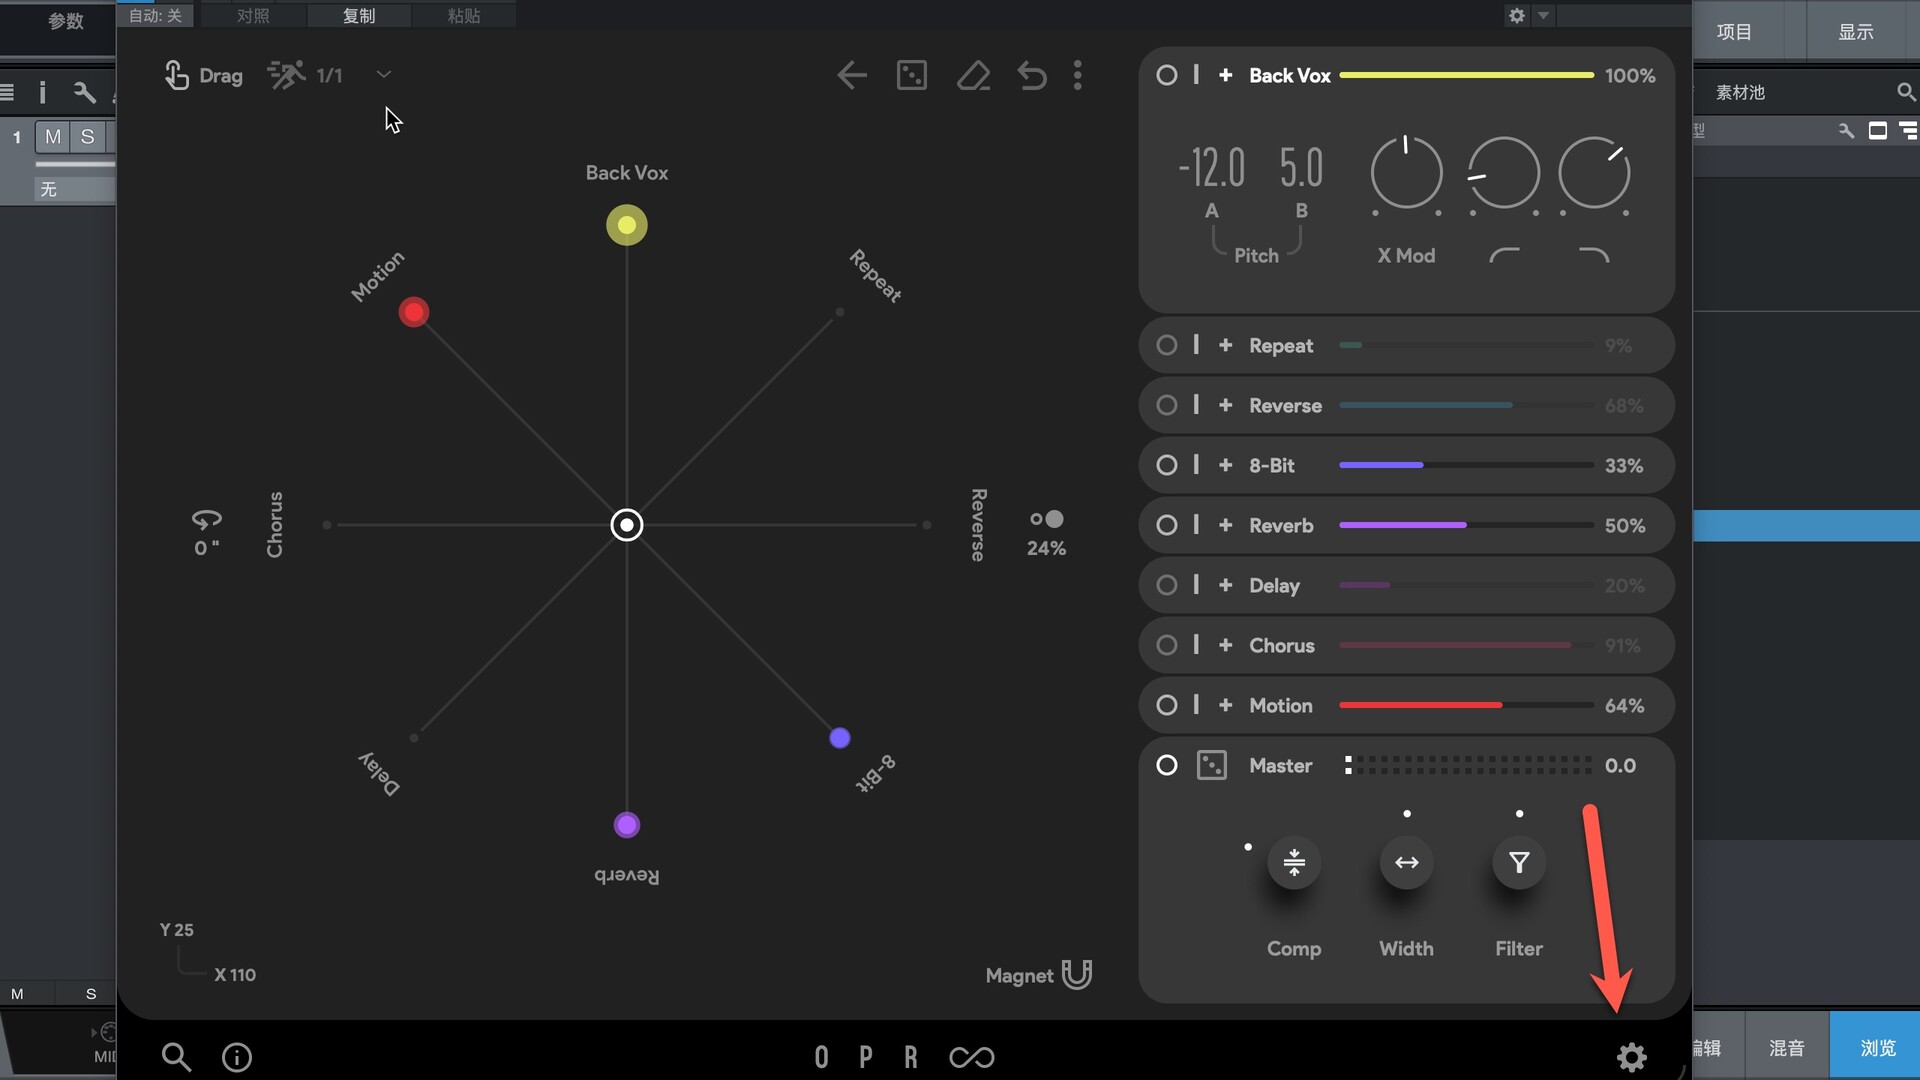1920x1080 pixels.
Task: Click the dot-size icon above 24%
Action: click(x=1047, y=519)
